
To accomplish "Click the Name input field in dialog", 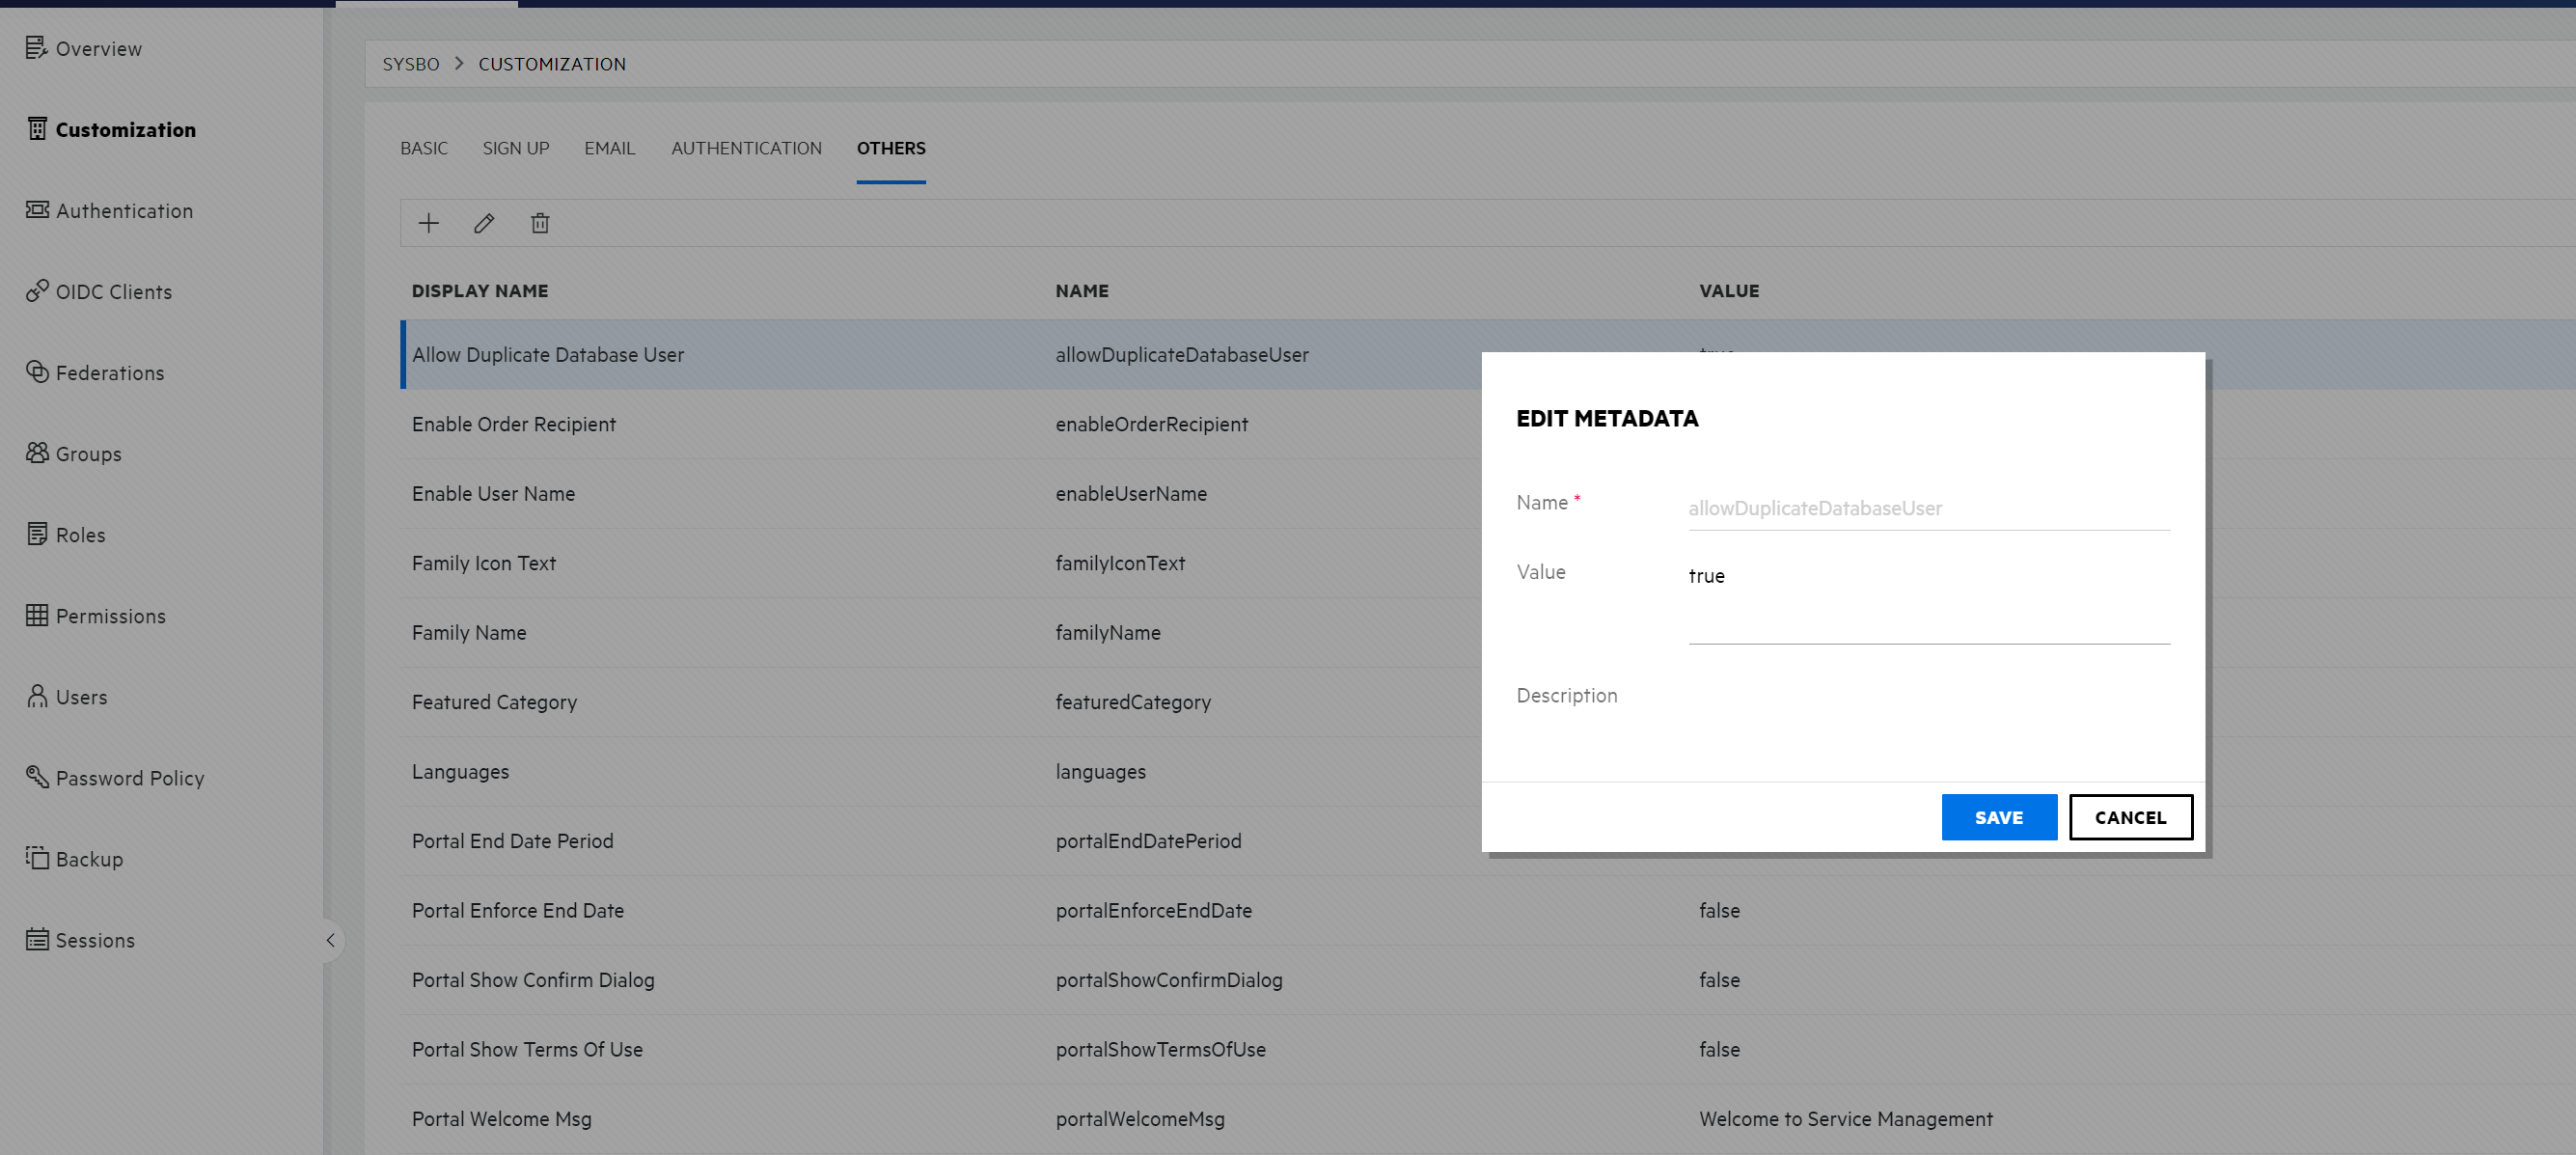I will [1929, 508].
